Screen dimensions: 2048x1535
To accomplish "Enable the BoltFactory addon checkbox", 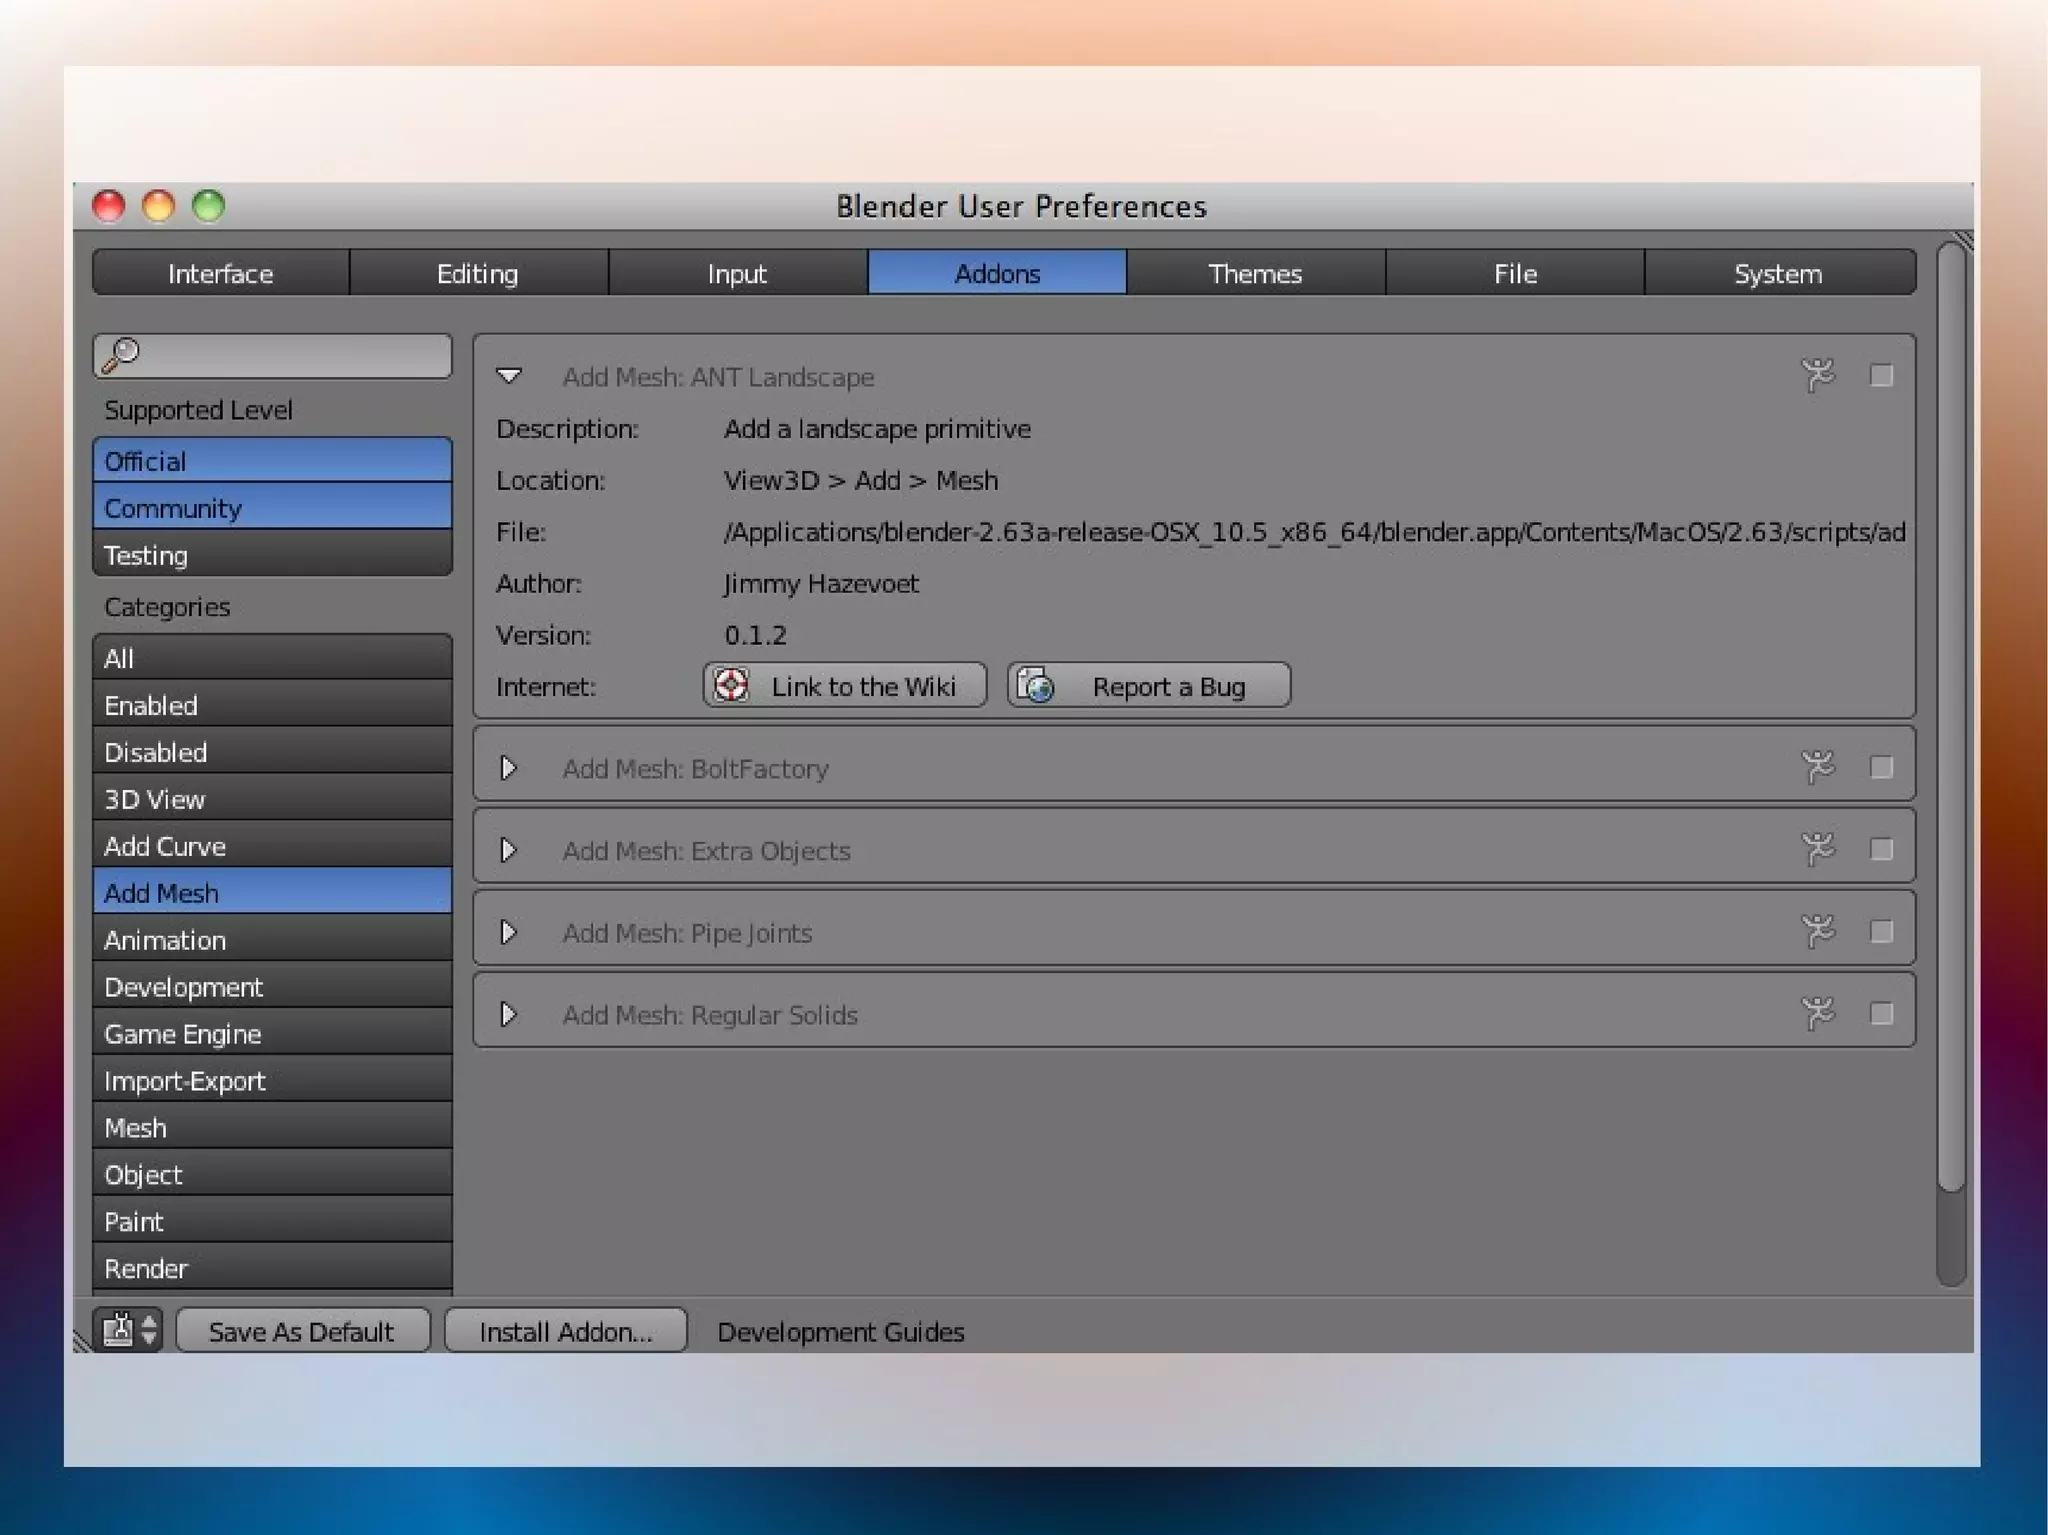I will (x=1881, y=767).
